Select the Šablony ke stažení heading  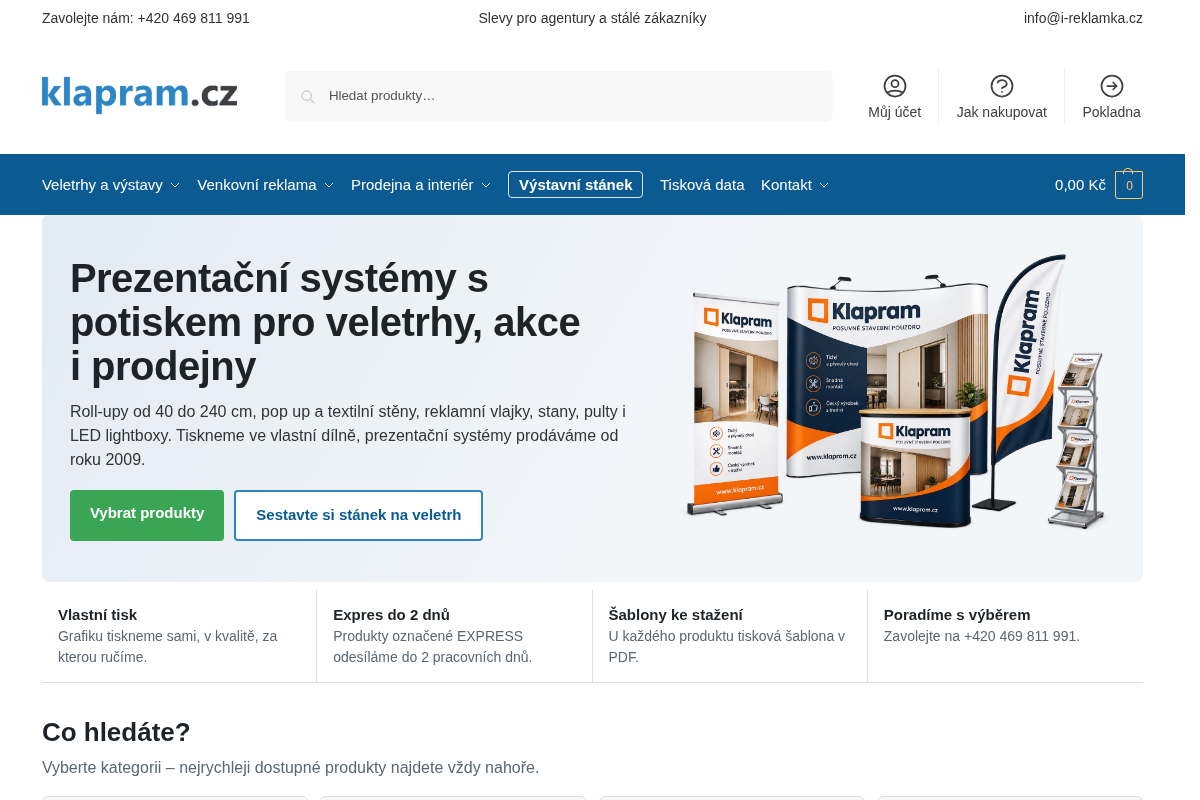click(675, 615)
